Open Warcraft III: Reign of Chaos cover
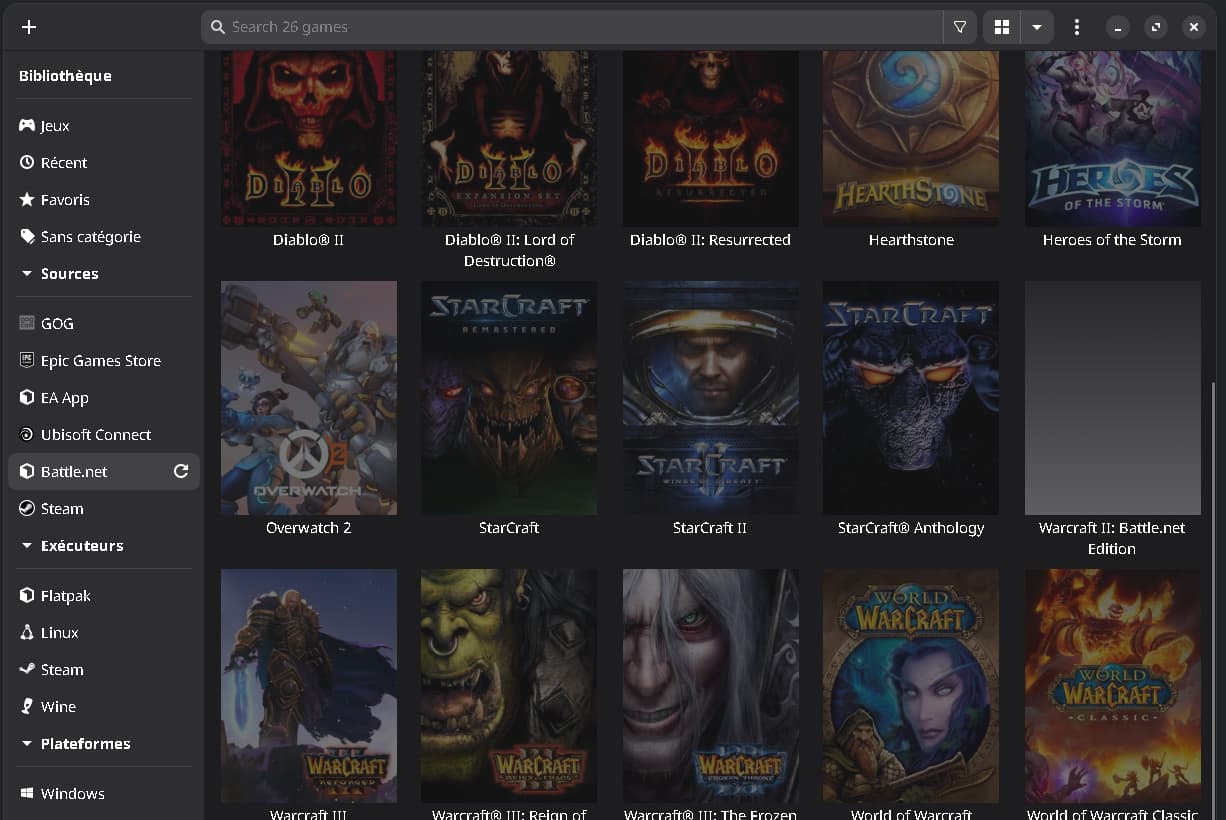Viewport: 1226px width, 820px height. (x=509, y=686)
